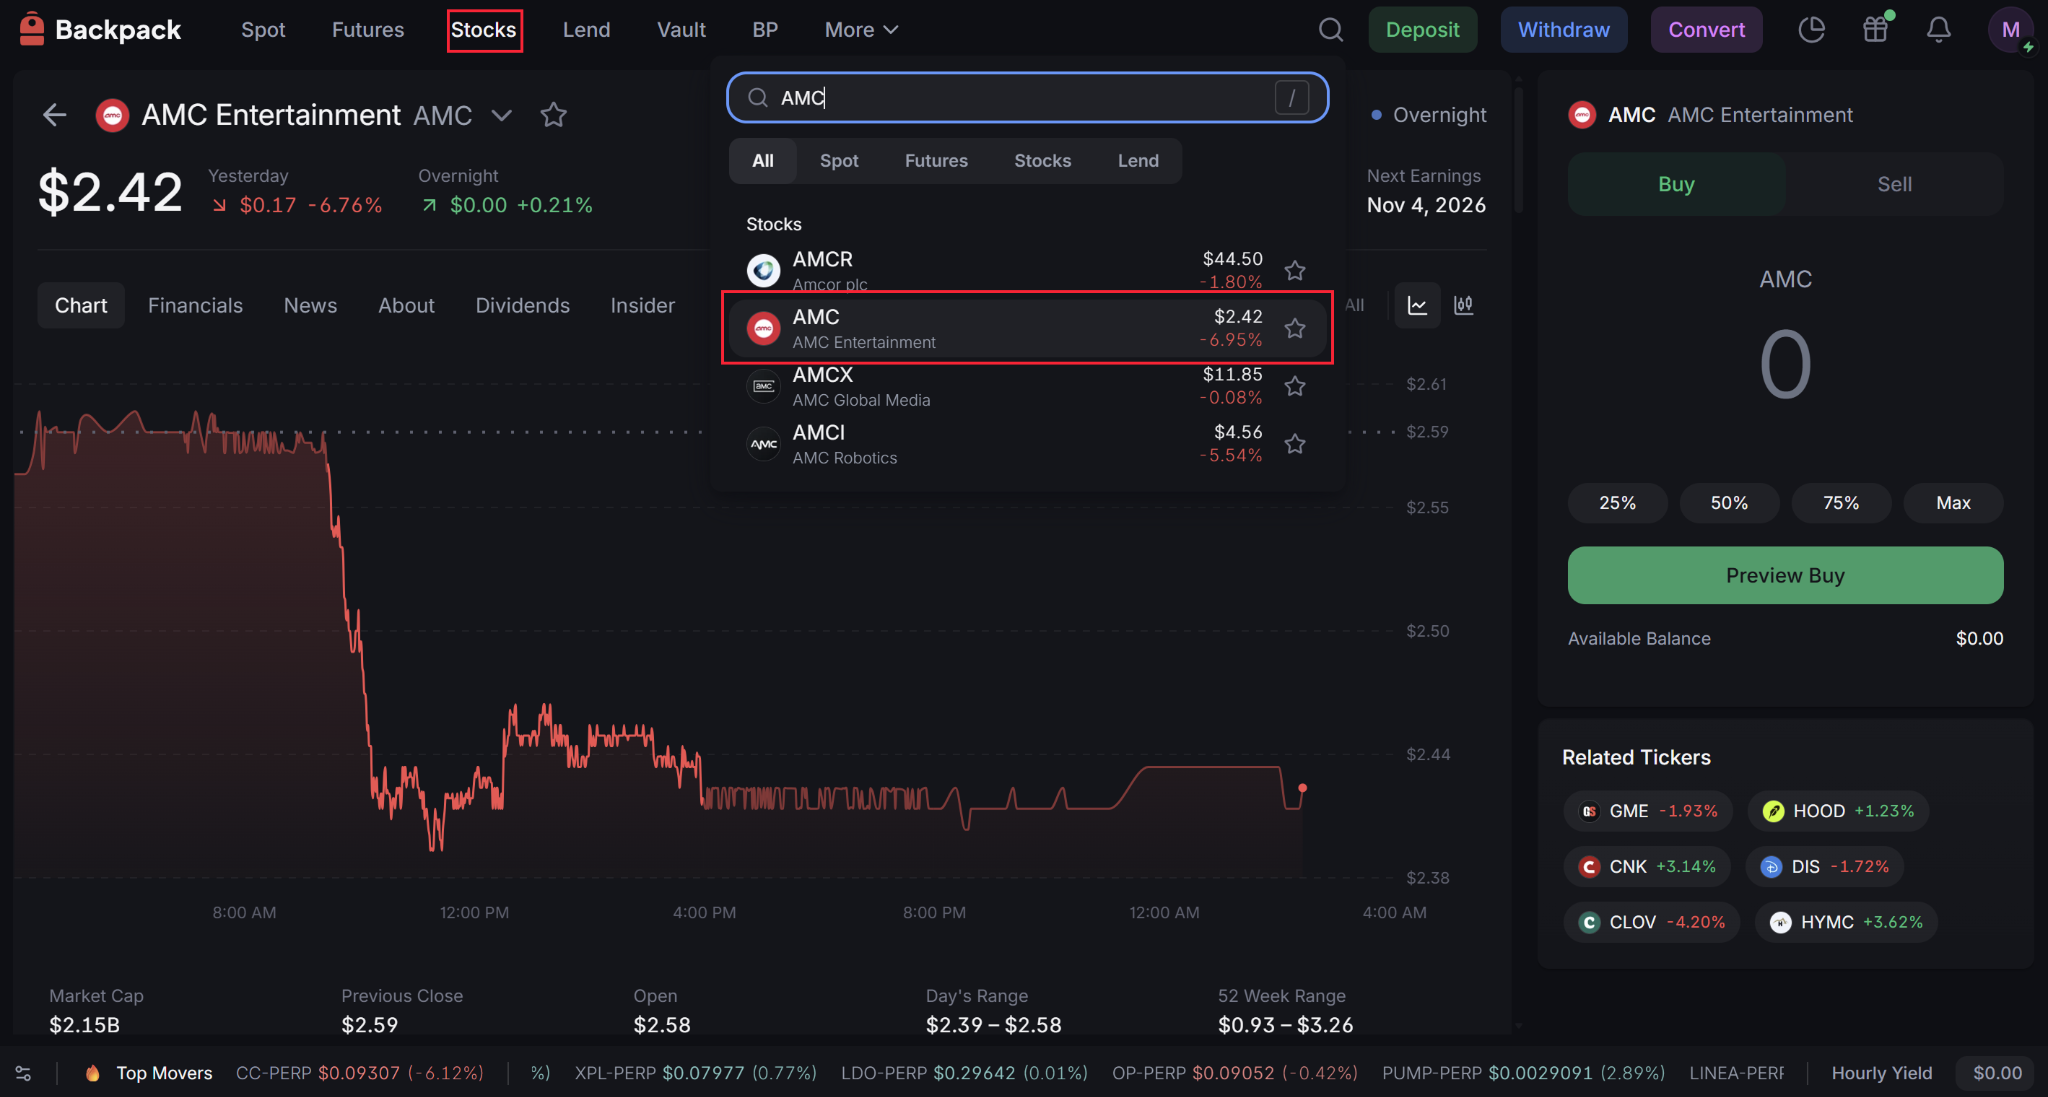Filter search results by Stocks
Screen dimensions: 2048x1097
[x=1042, y=161]
